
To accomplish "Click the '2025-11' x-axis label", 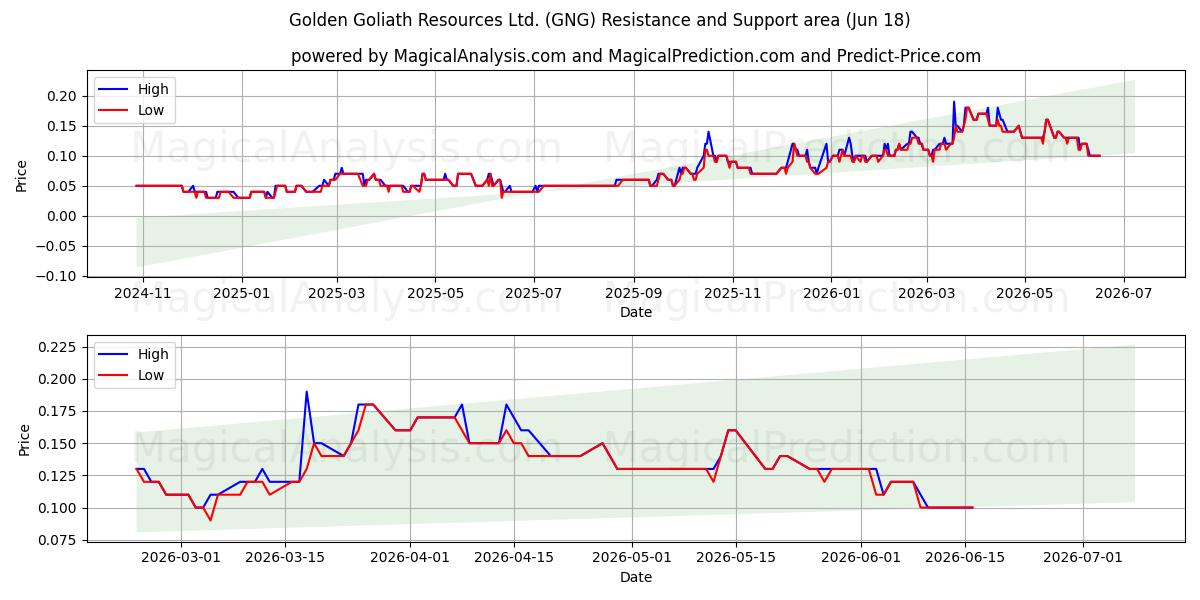I will 732,293.
